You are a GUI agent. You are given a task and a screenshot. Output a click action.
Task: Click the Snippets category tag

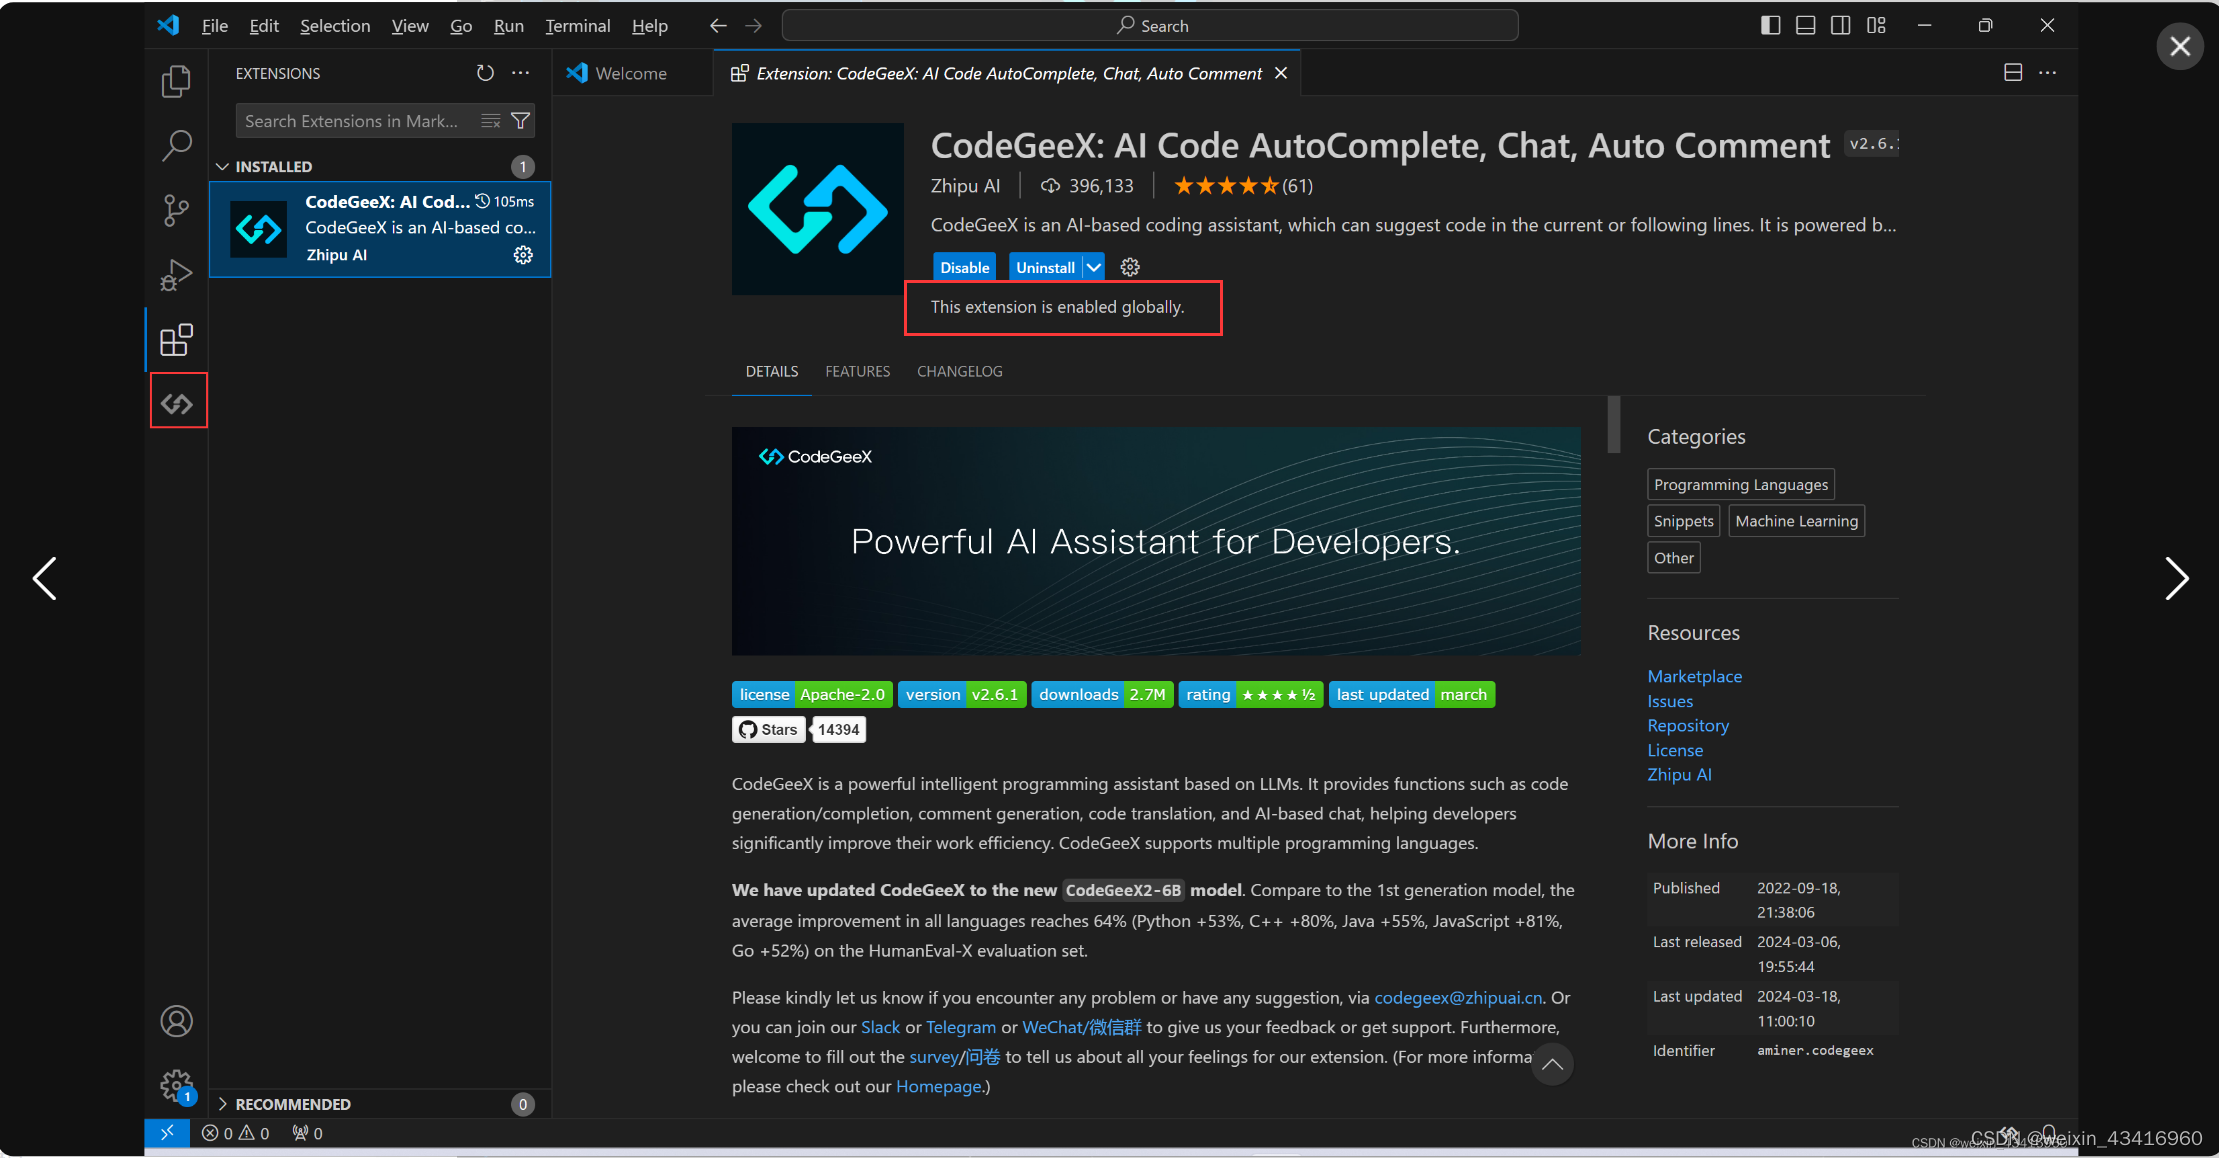coord(1683,521)
